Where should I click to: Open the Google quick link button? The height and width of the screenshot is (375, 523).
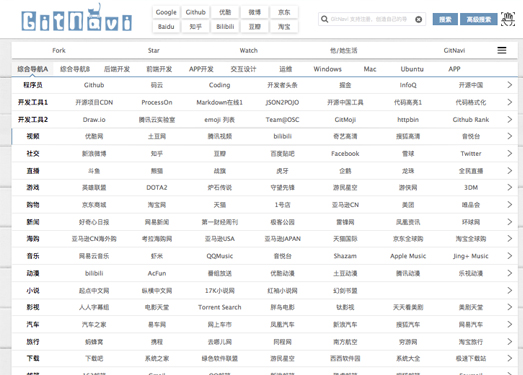(x=166, y=12)
